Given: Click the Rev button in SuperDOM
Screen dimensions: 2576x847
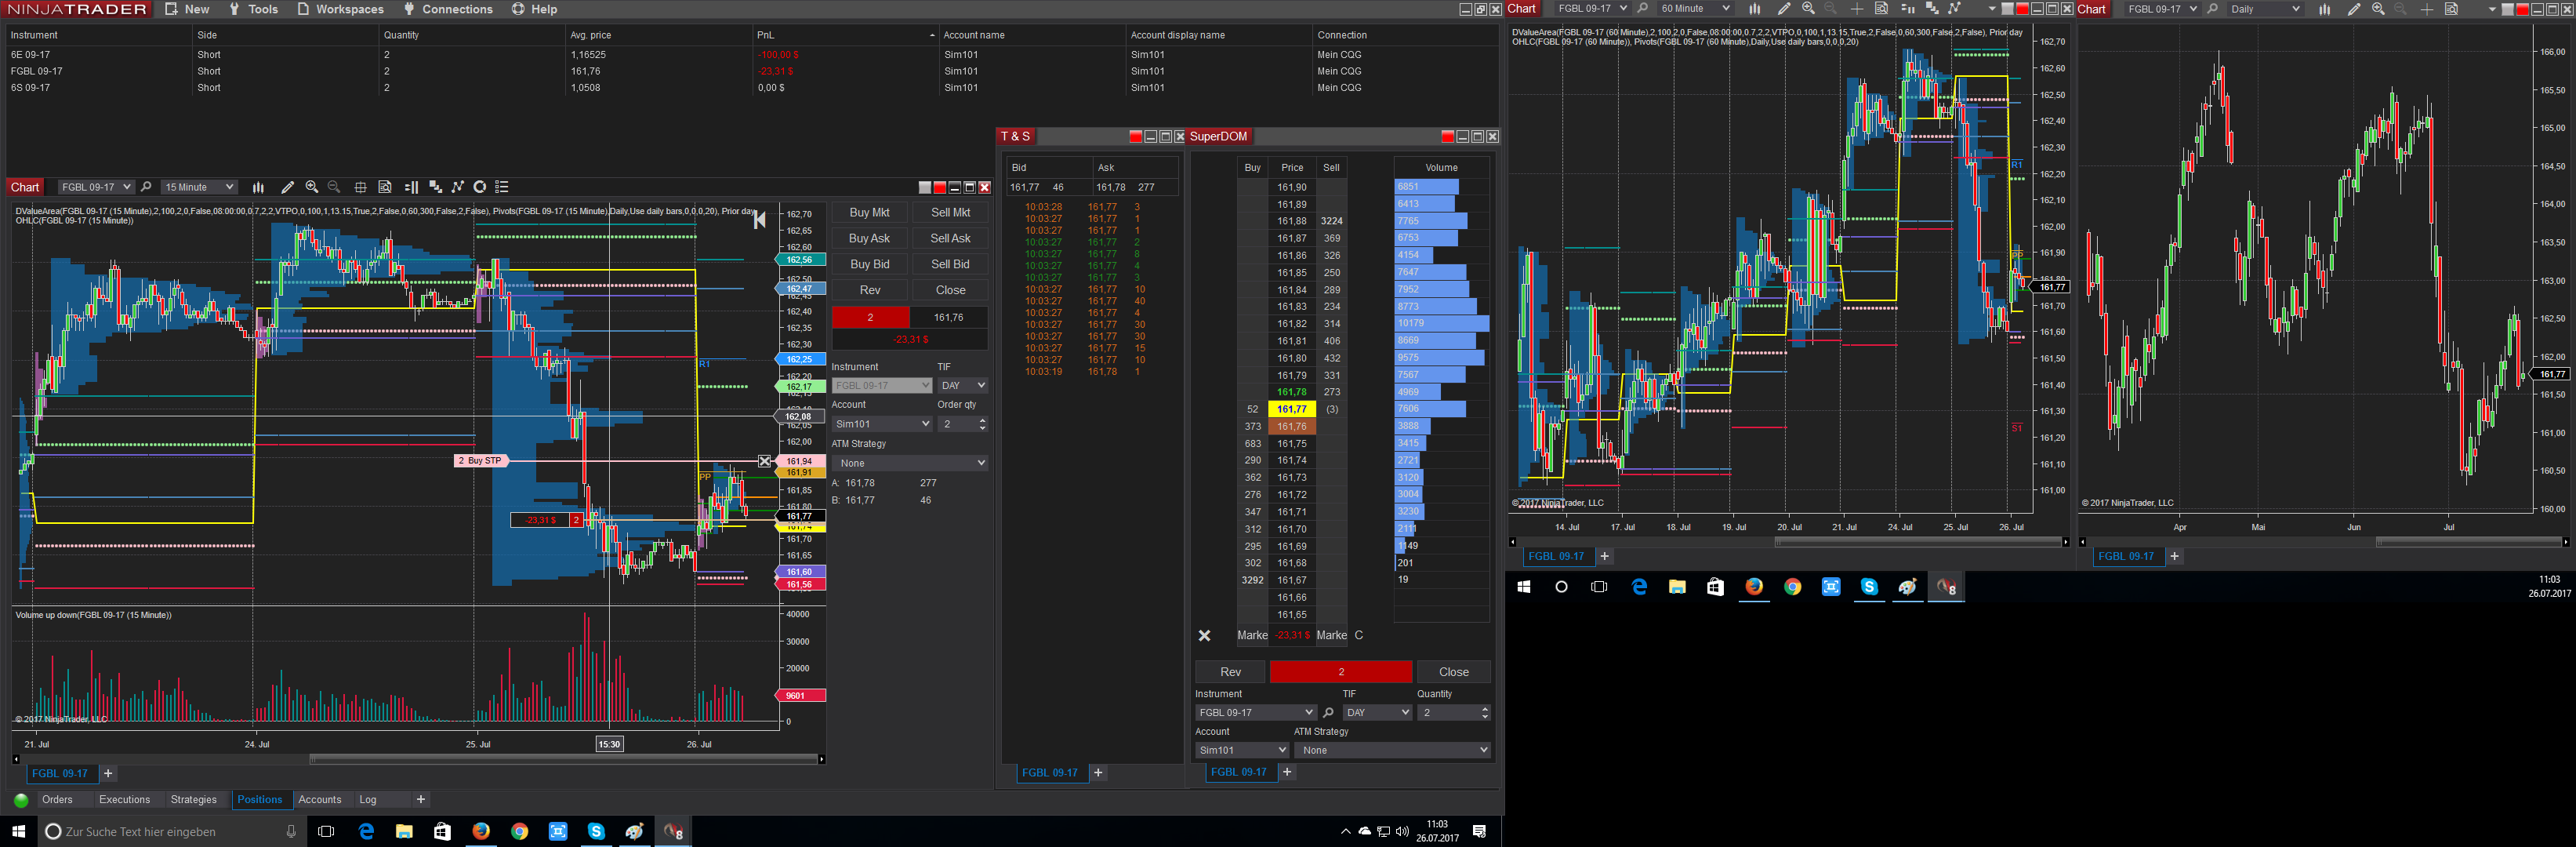Looking at the screenshot, I should 1230,672.
